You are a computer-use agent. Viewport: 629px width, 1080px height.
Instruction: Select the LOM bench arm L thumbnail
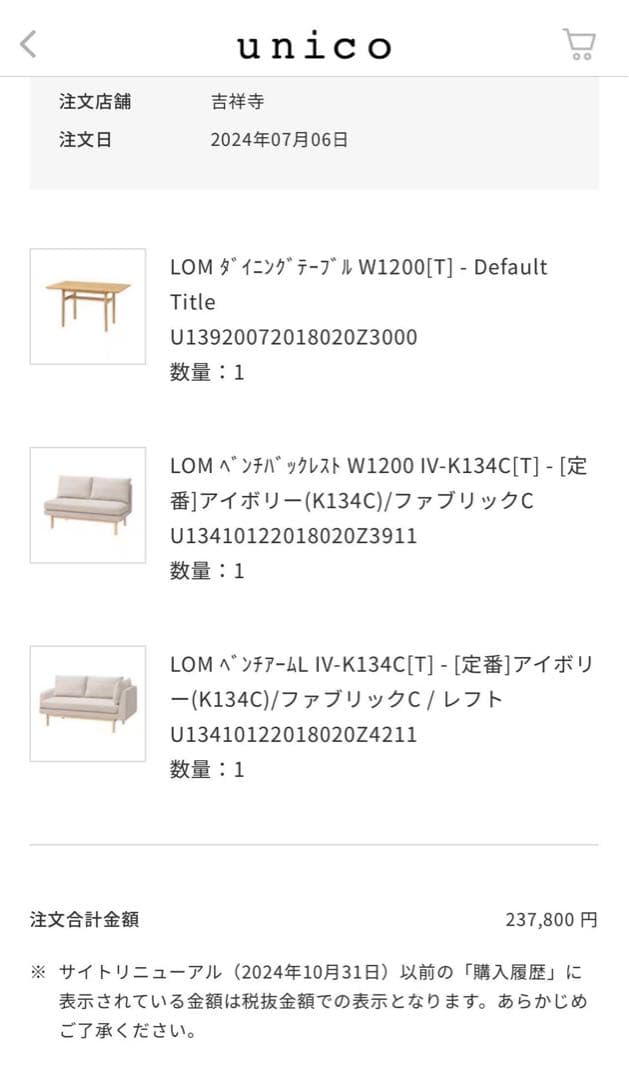coord(87,703)
